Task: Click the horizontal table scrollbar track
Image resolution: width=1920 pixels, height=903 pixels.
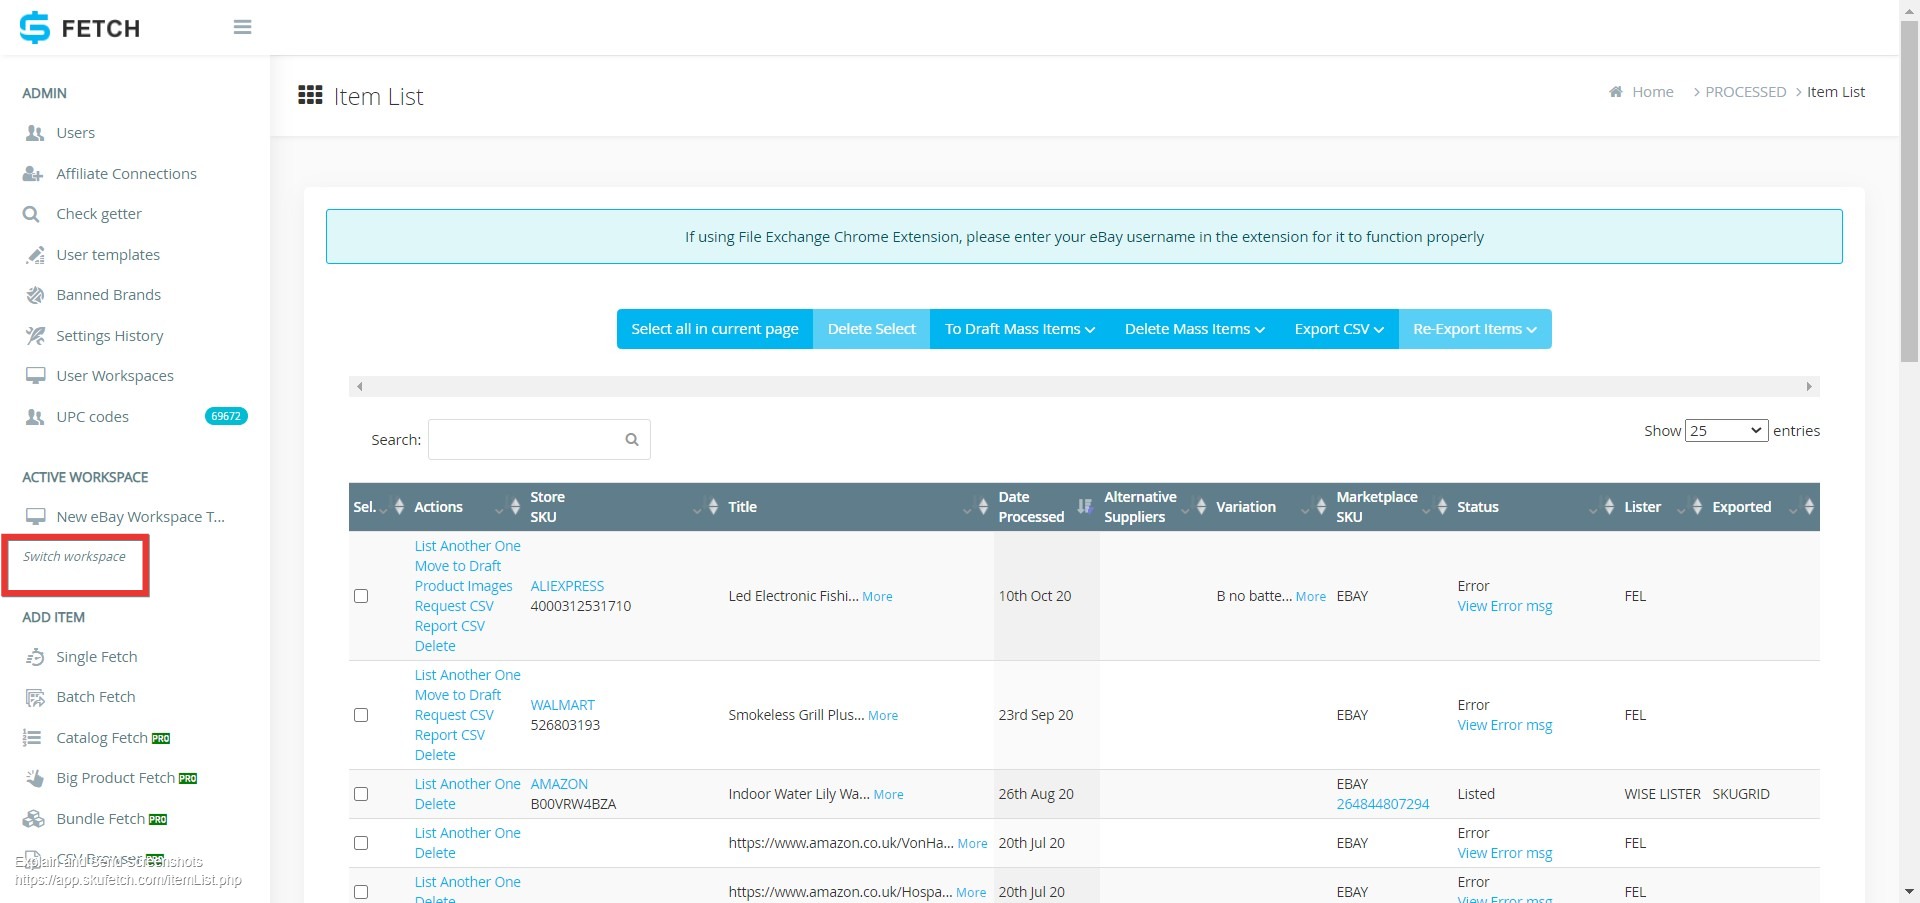Action: click(x=1084, y=386)
